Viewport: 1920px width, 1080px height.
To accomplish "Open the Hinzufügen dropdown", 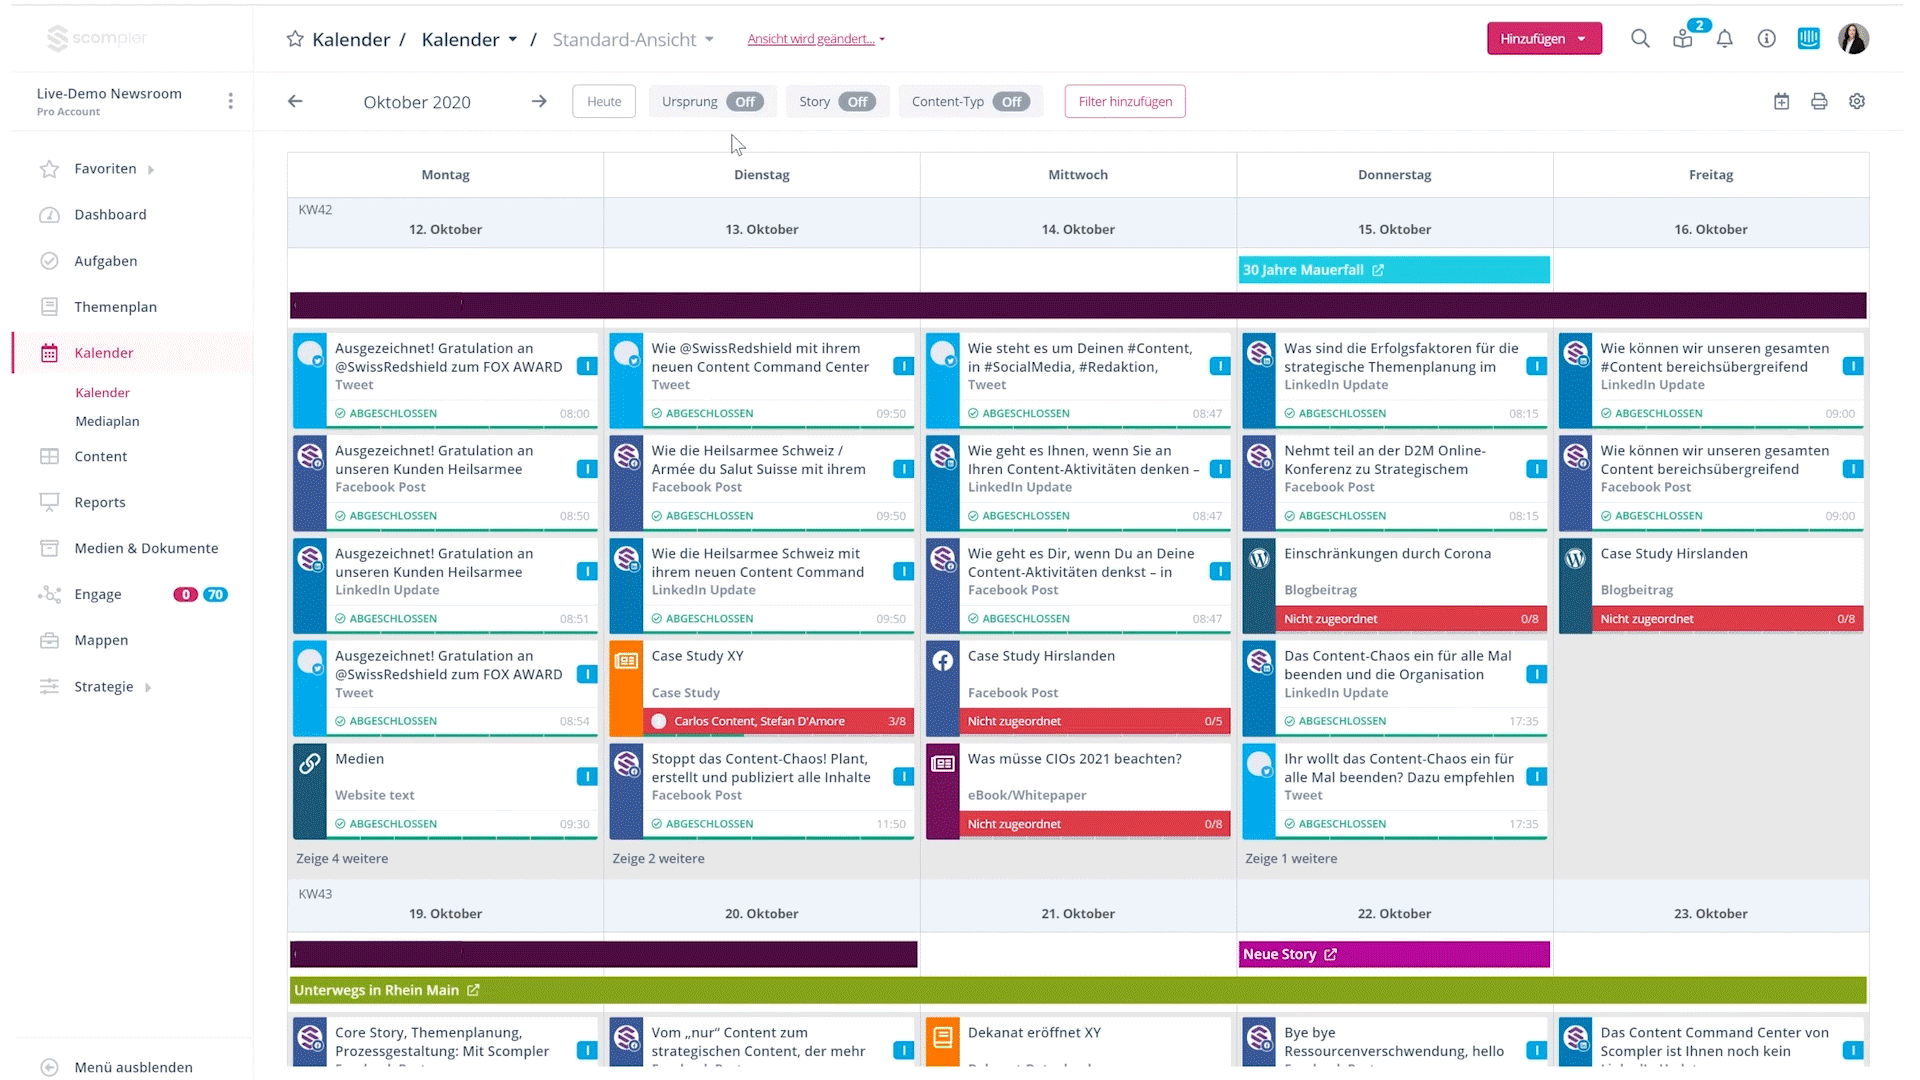I will pos(1543,39).
